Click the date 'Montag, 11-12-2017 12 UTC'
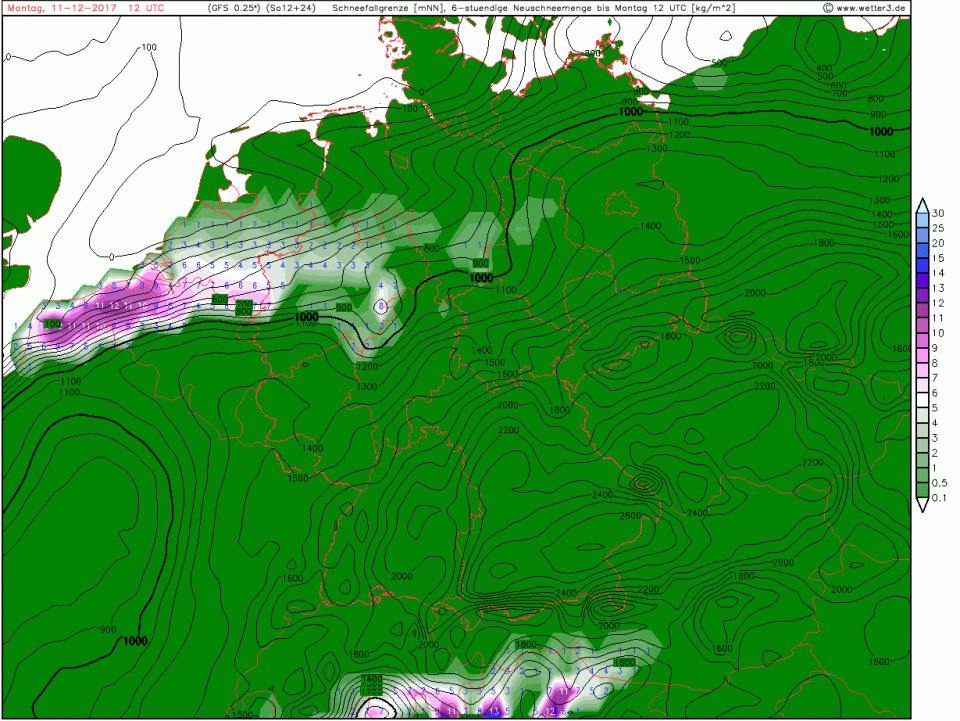 coord(85,8)
